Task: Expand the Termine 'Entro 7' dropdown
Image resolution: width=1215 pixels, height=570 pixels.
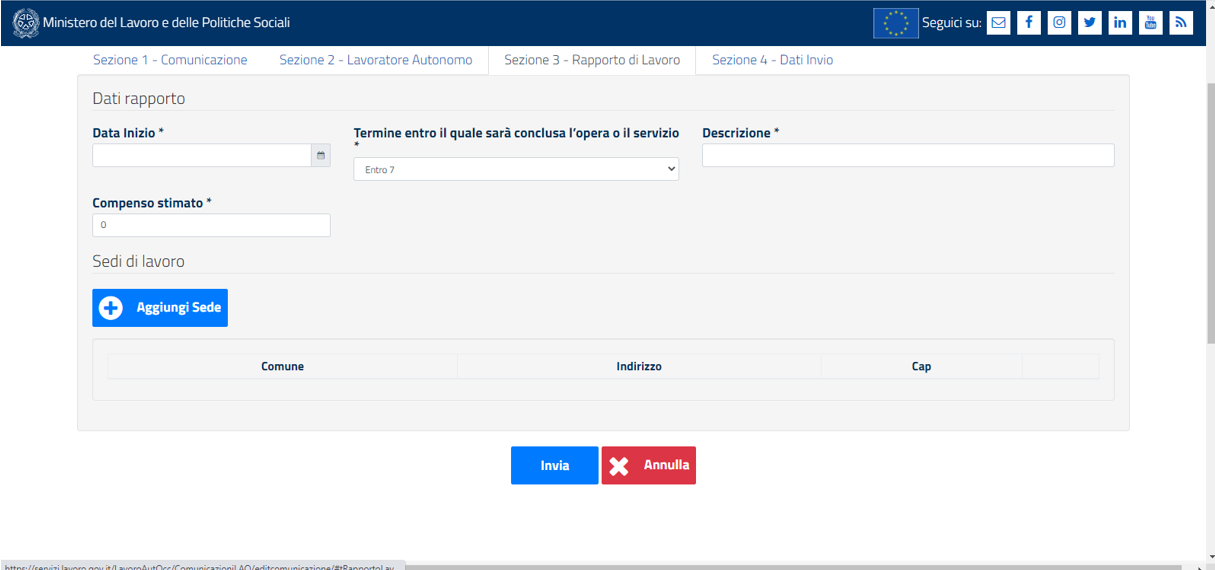Action: point(516,170)
